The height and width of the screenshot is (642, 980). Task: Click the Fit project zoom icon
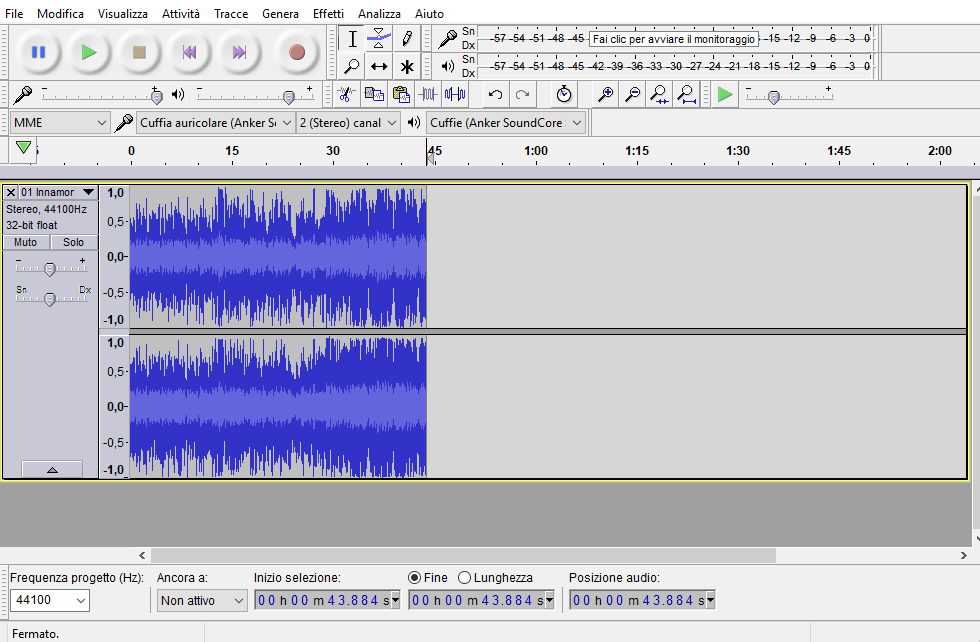tap(687, 94)
